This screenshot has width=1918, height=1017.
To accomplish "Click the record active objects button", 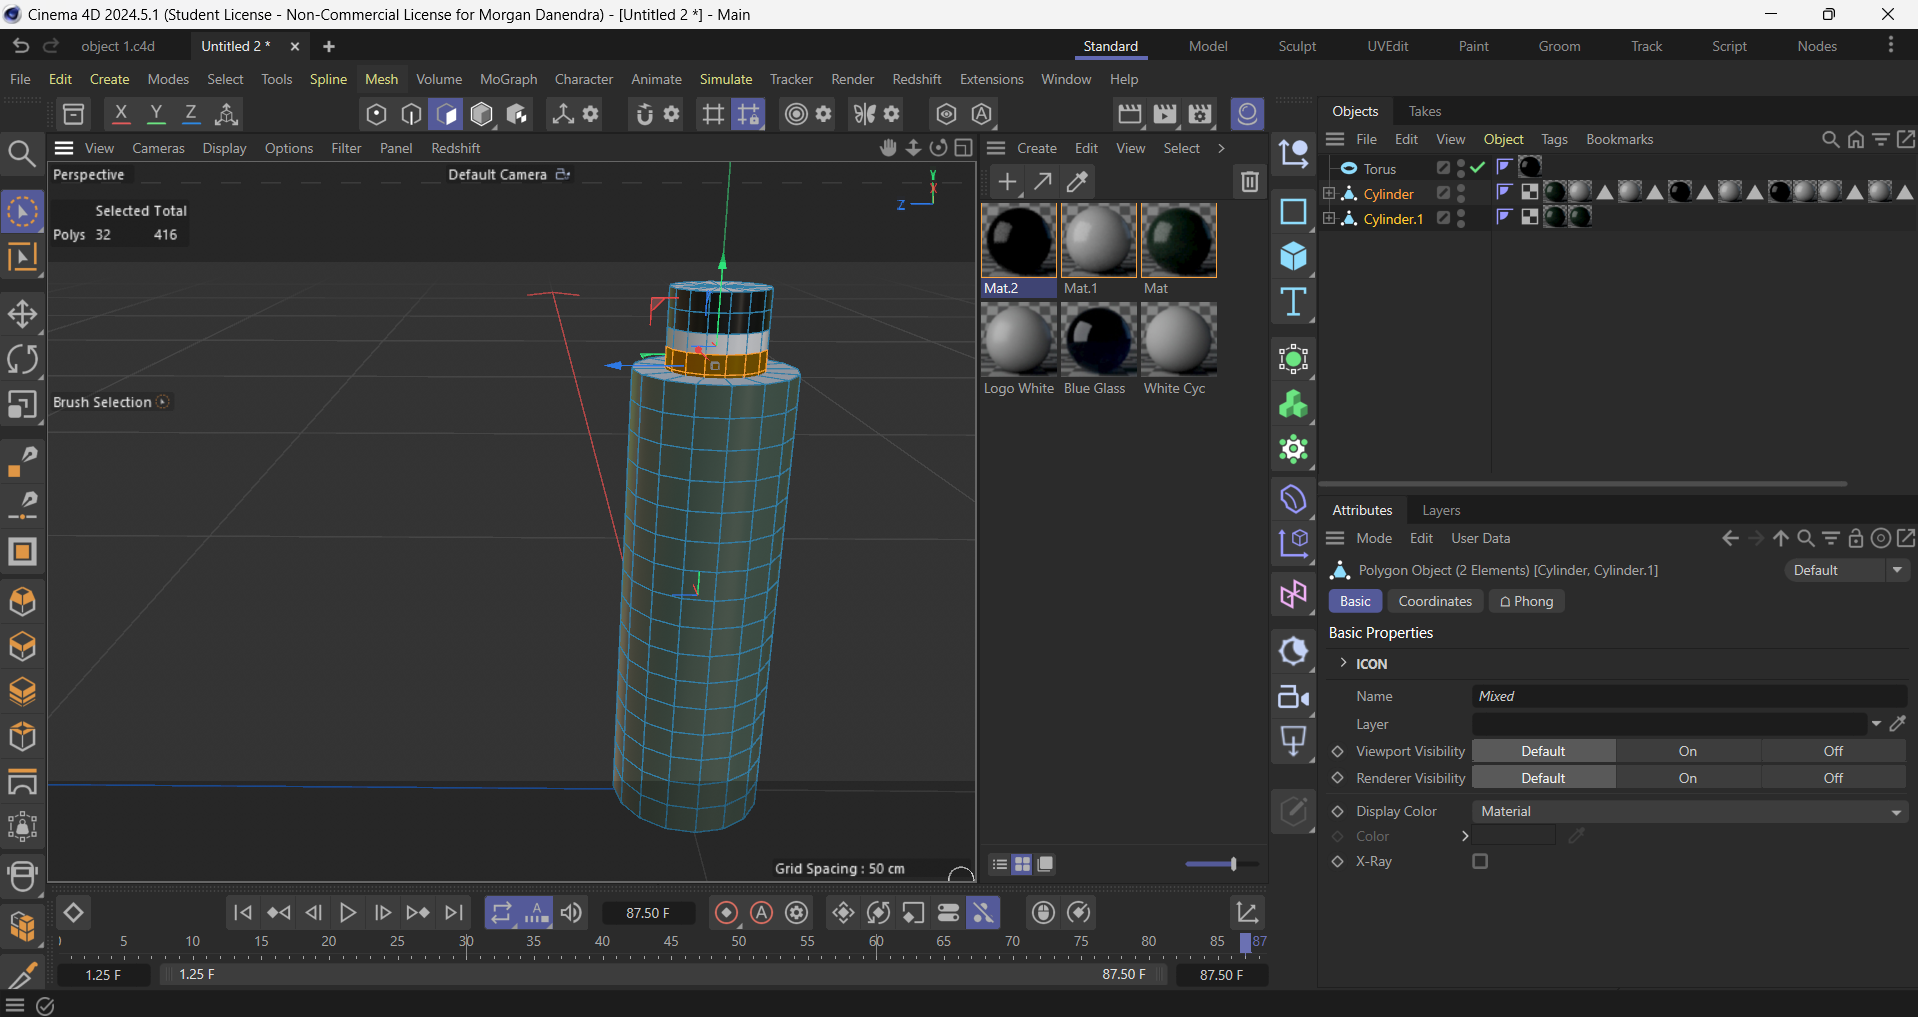I will (727, 913).
